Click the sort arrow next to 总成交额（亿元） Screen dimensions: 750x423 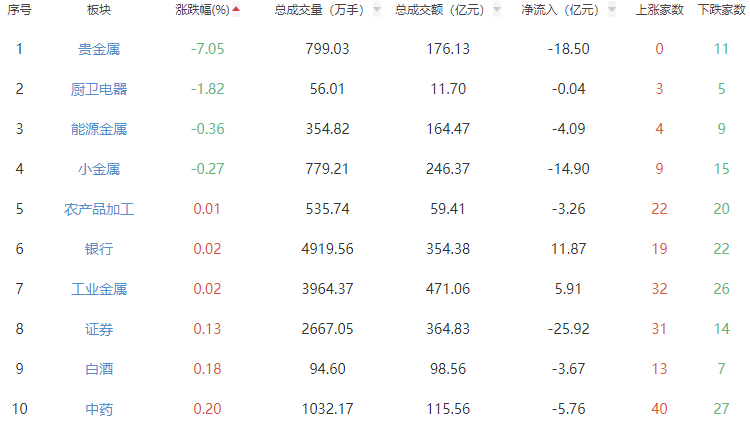(x=496, y=10)
